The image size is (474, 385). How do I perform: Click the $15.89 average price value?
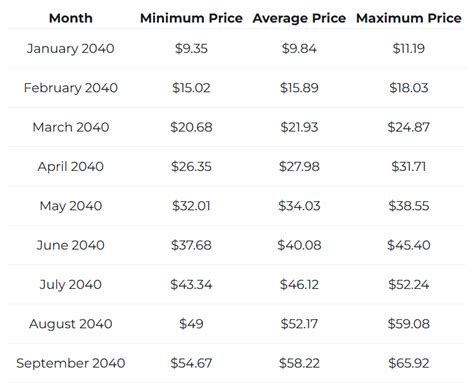click(299, 88)
